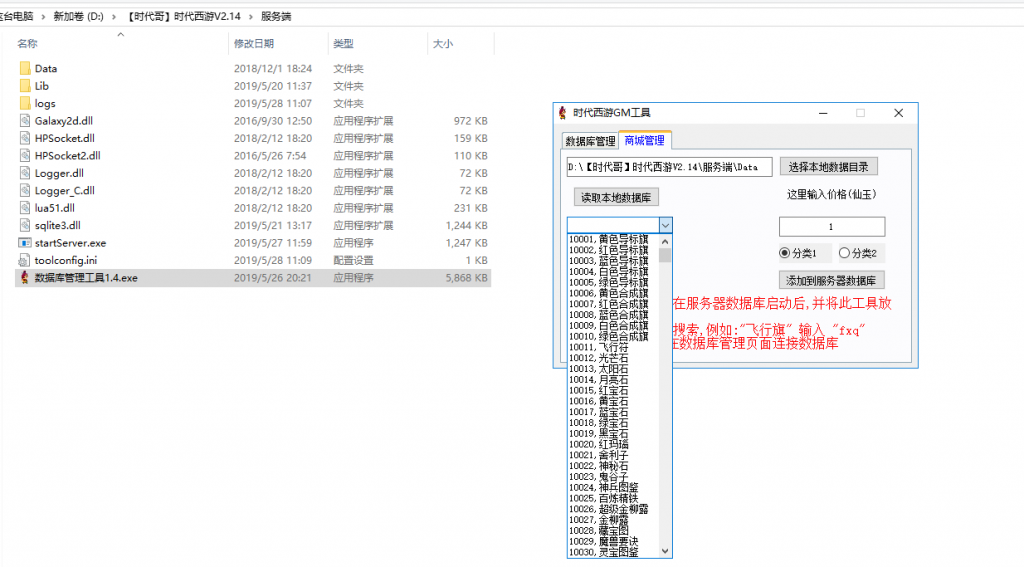Image resolution: width=1024 pixels, height=567 pixels.
Task: Click the 读取本地数据库 button
Action: click(616, 198)
